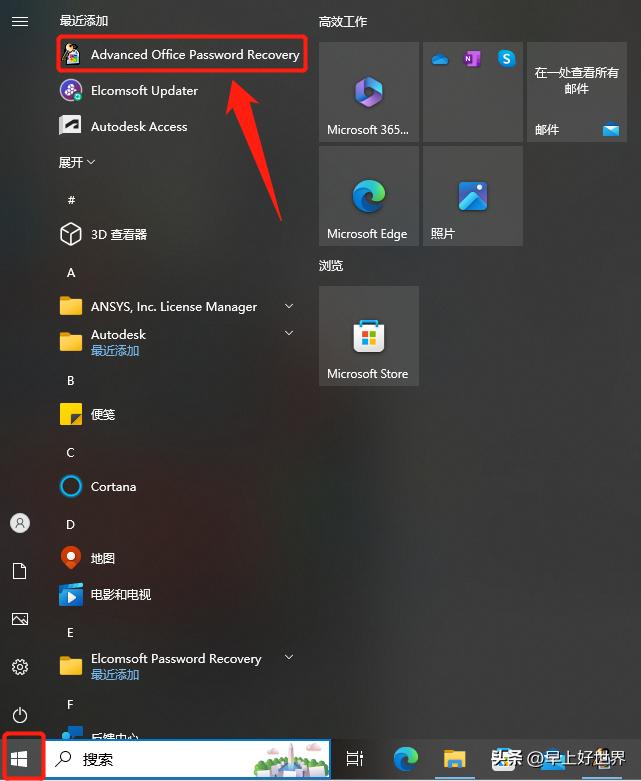This screenshot has height=781, width=641.
Task: Click the letter A section header
Action: point(71,272)
